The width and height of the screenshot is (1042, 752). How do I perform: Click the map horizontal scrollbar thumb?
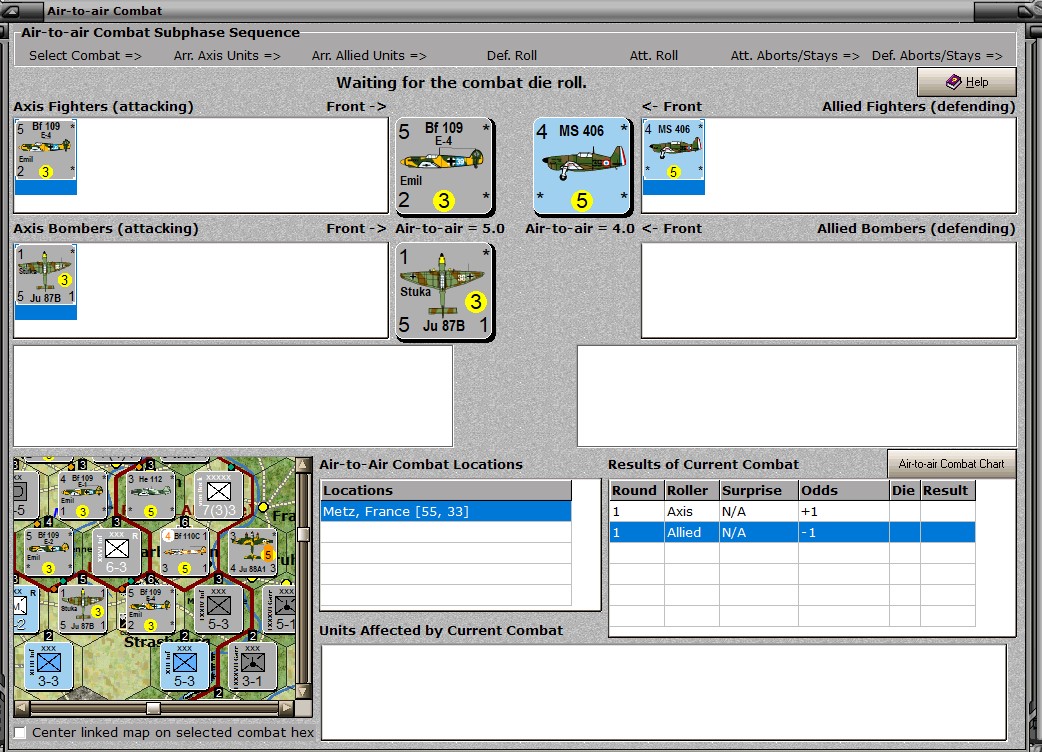[154, 708]
